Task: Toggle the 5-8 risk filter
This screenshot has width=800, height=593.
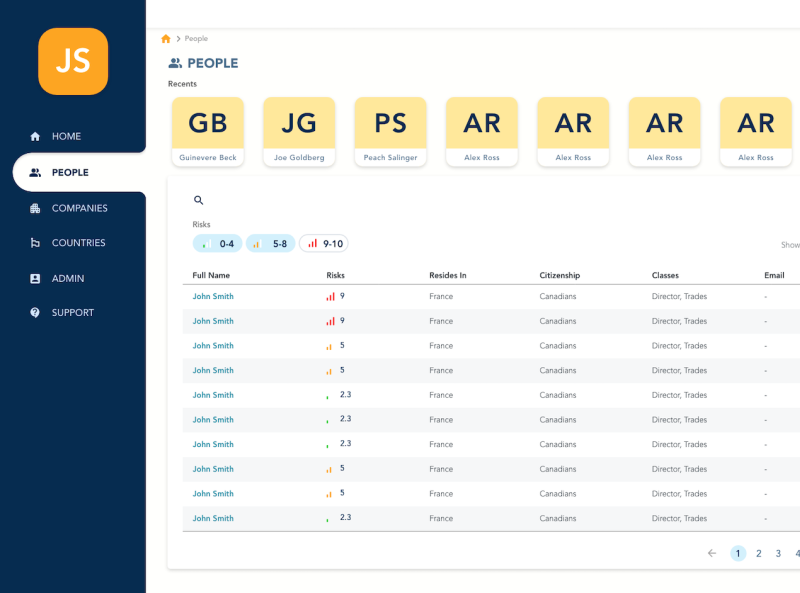Action: (x=269, y=243)
